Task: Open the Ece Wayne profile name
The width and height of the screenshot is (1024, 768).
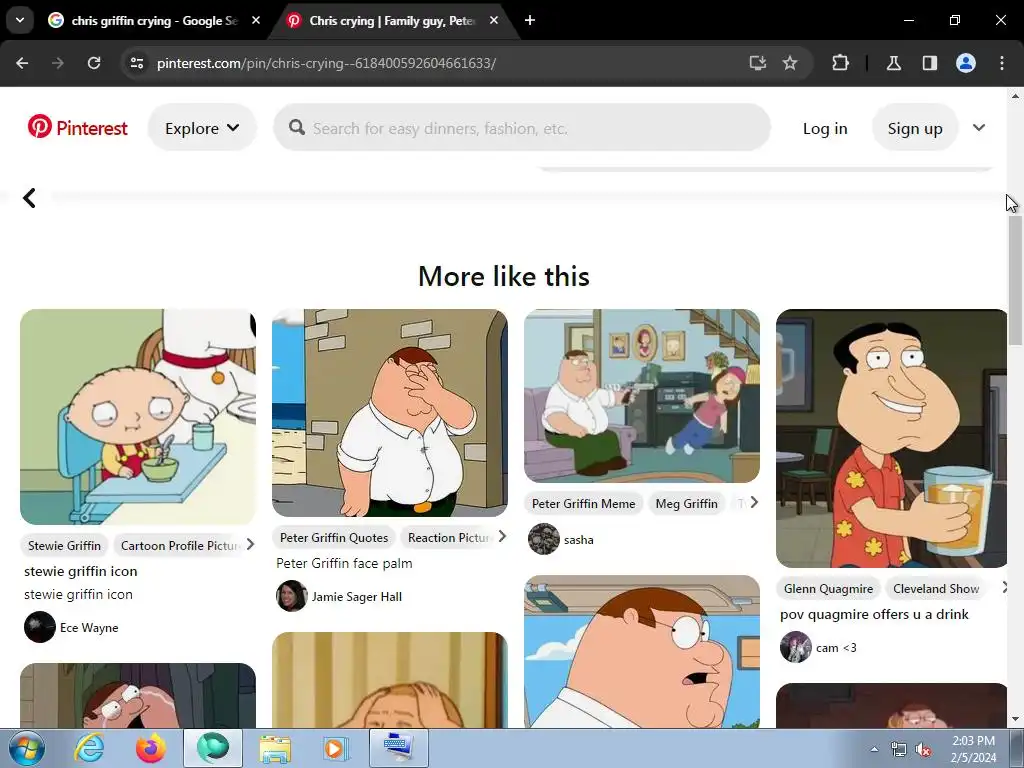Action: (89, 628)
